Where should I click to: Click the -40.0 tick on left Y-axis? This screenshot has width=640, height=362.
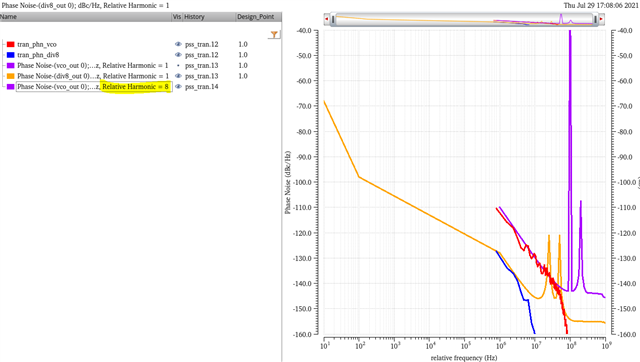tap(304, 31)
